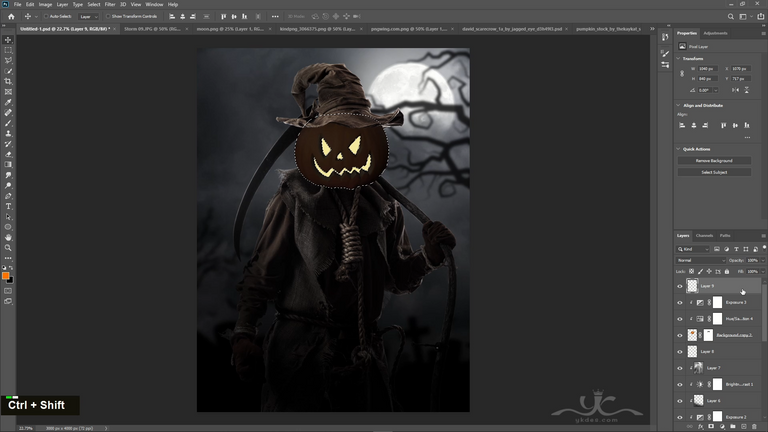Image resolution: width=768 pixels, height=432 pixels.
Task: Add a layer style with the fx icon
Action: 700,427
